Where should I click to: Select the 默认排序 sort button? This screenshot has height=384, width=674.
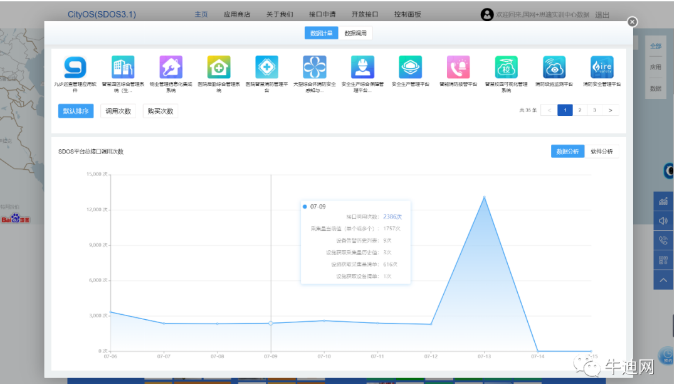coord(76,111)
